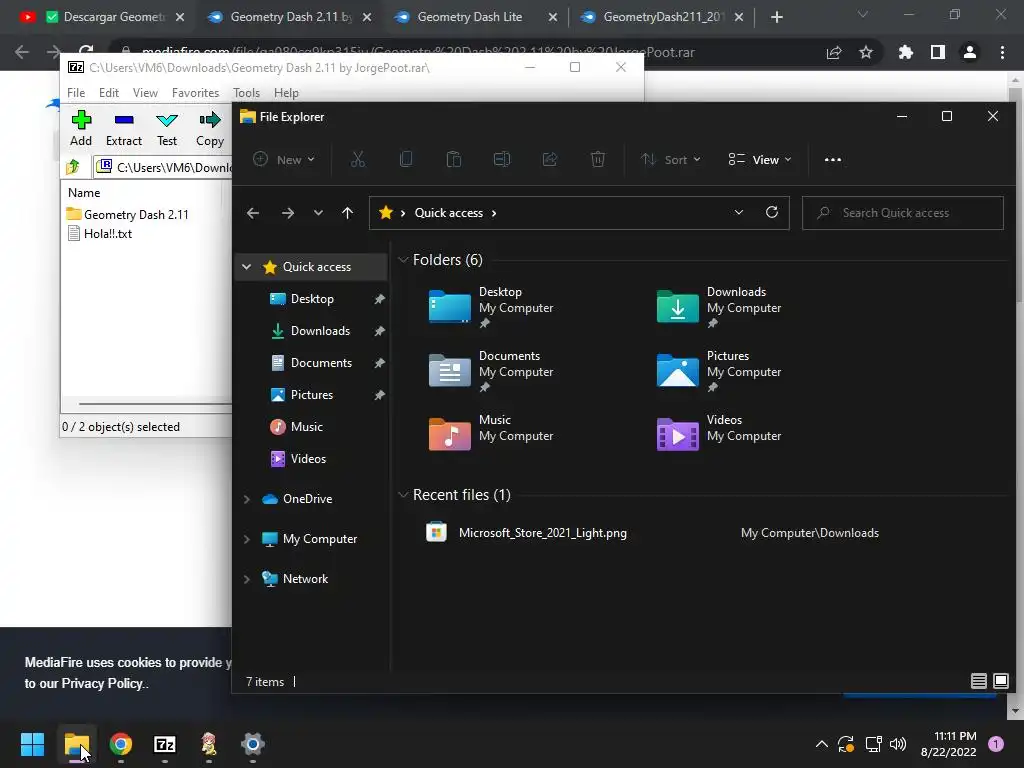1024x768 pixels.
Task: Collapse the Quick access tree node
Action: [x=246, y=266]
